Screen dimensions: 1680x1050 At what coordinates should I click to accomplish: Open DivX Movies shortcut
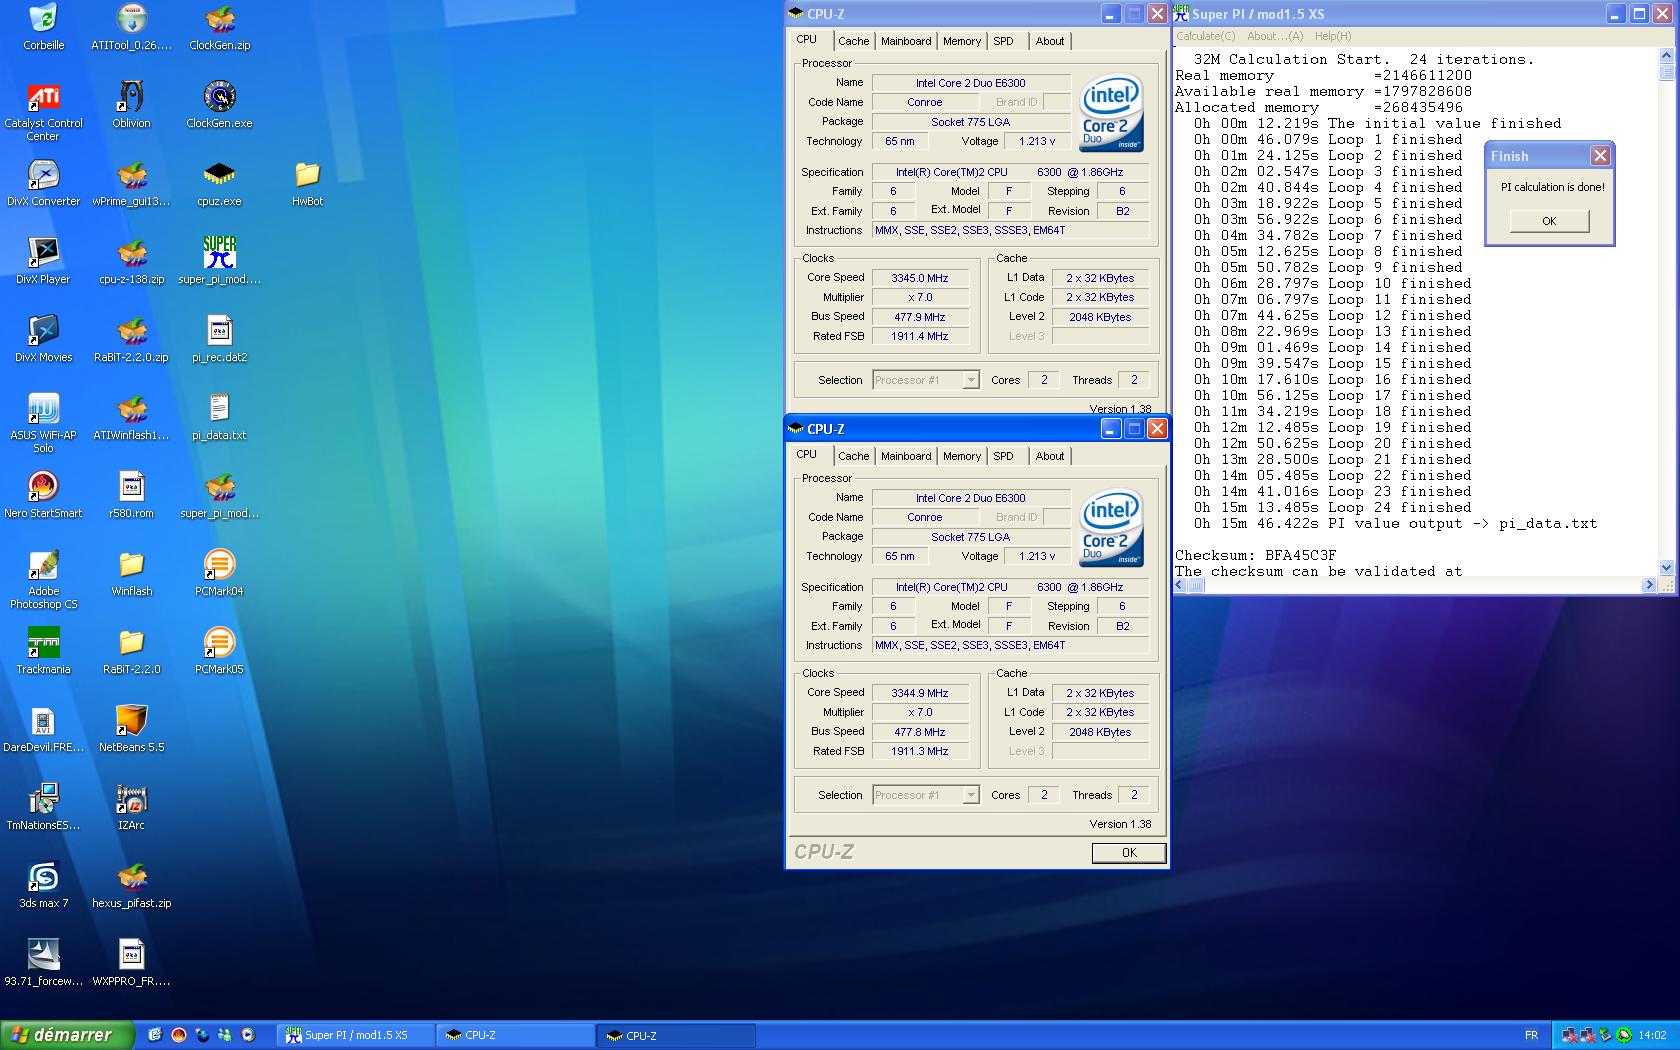[x=43, y=330]
